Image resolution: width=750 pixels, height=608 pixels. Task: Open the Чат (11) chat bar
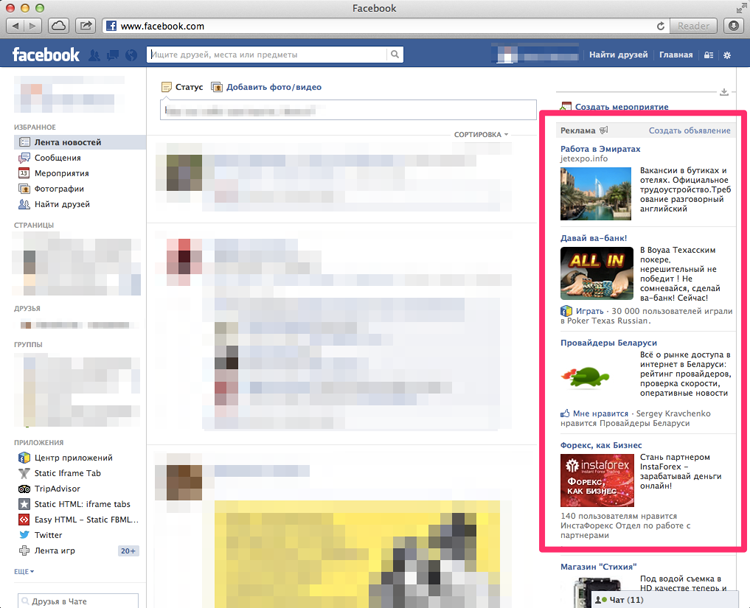click(x=665, y=600)
